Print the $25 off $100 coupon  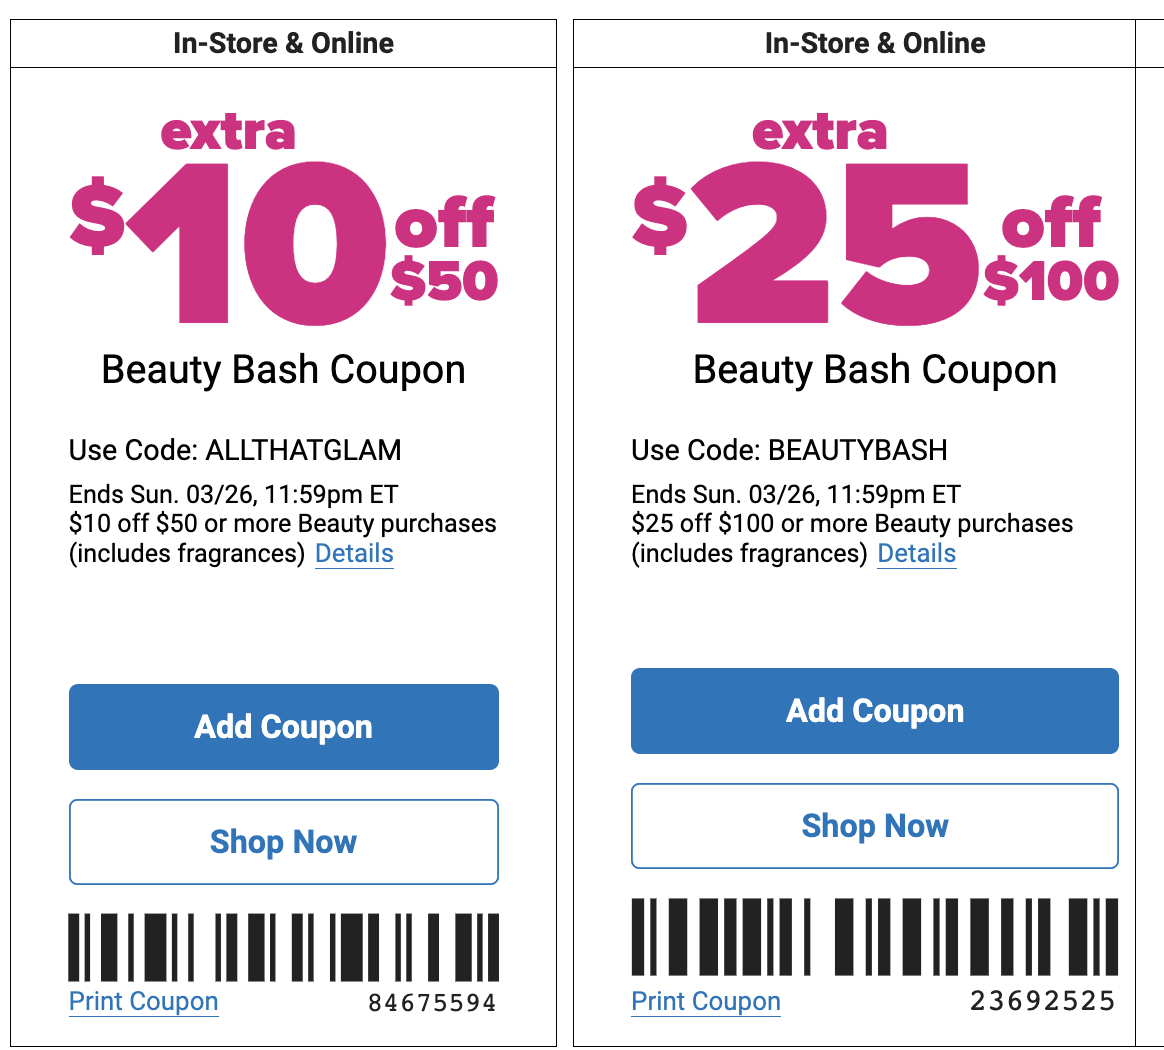pyautogui.click(x=705, y=1001)
